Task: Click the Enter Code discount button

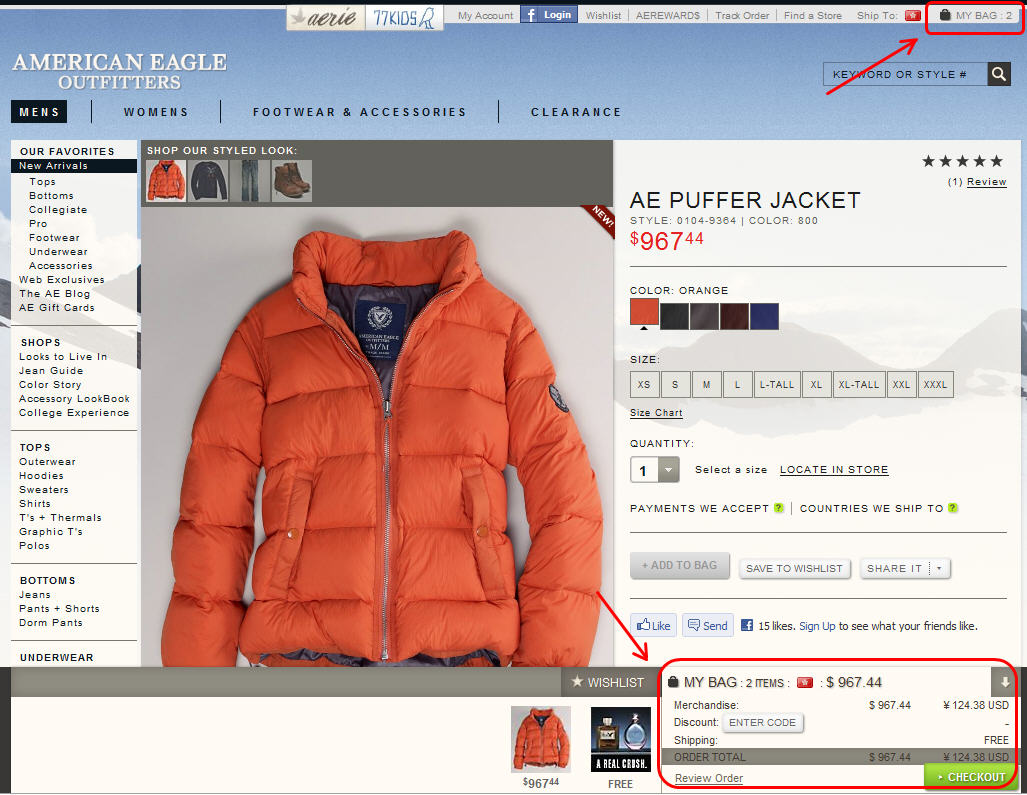Action: pyautogui.click(x=762, y=722)
